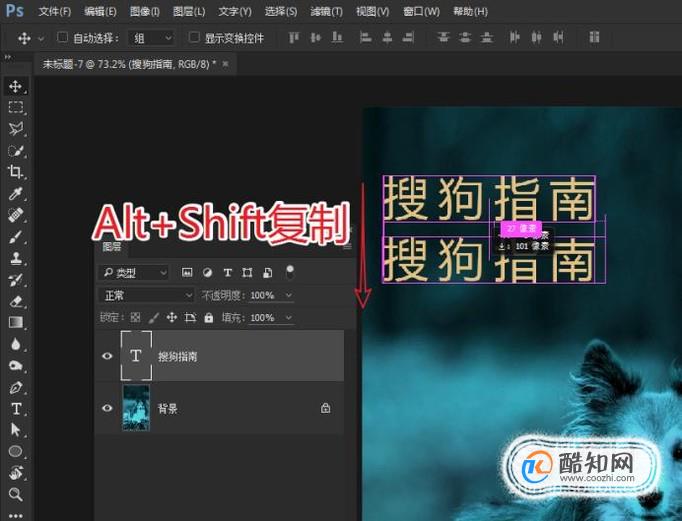Select the Move tool in the toolbox
This screenshot has width=682, height=521.
point(16,86)
